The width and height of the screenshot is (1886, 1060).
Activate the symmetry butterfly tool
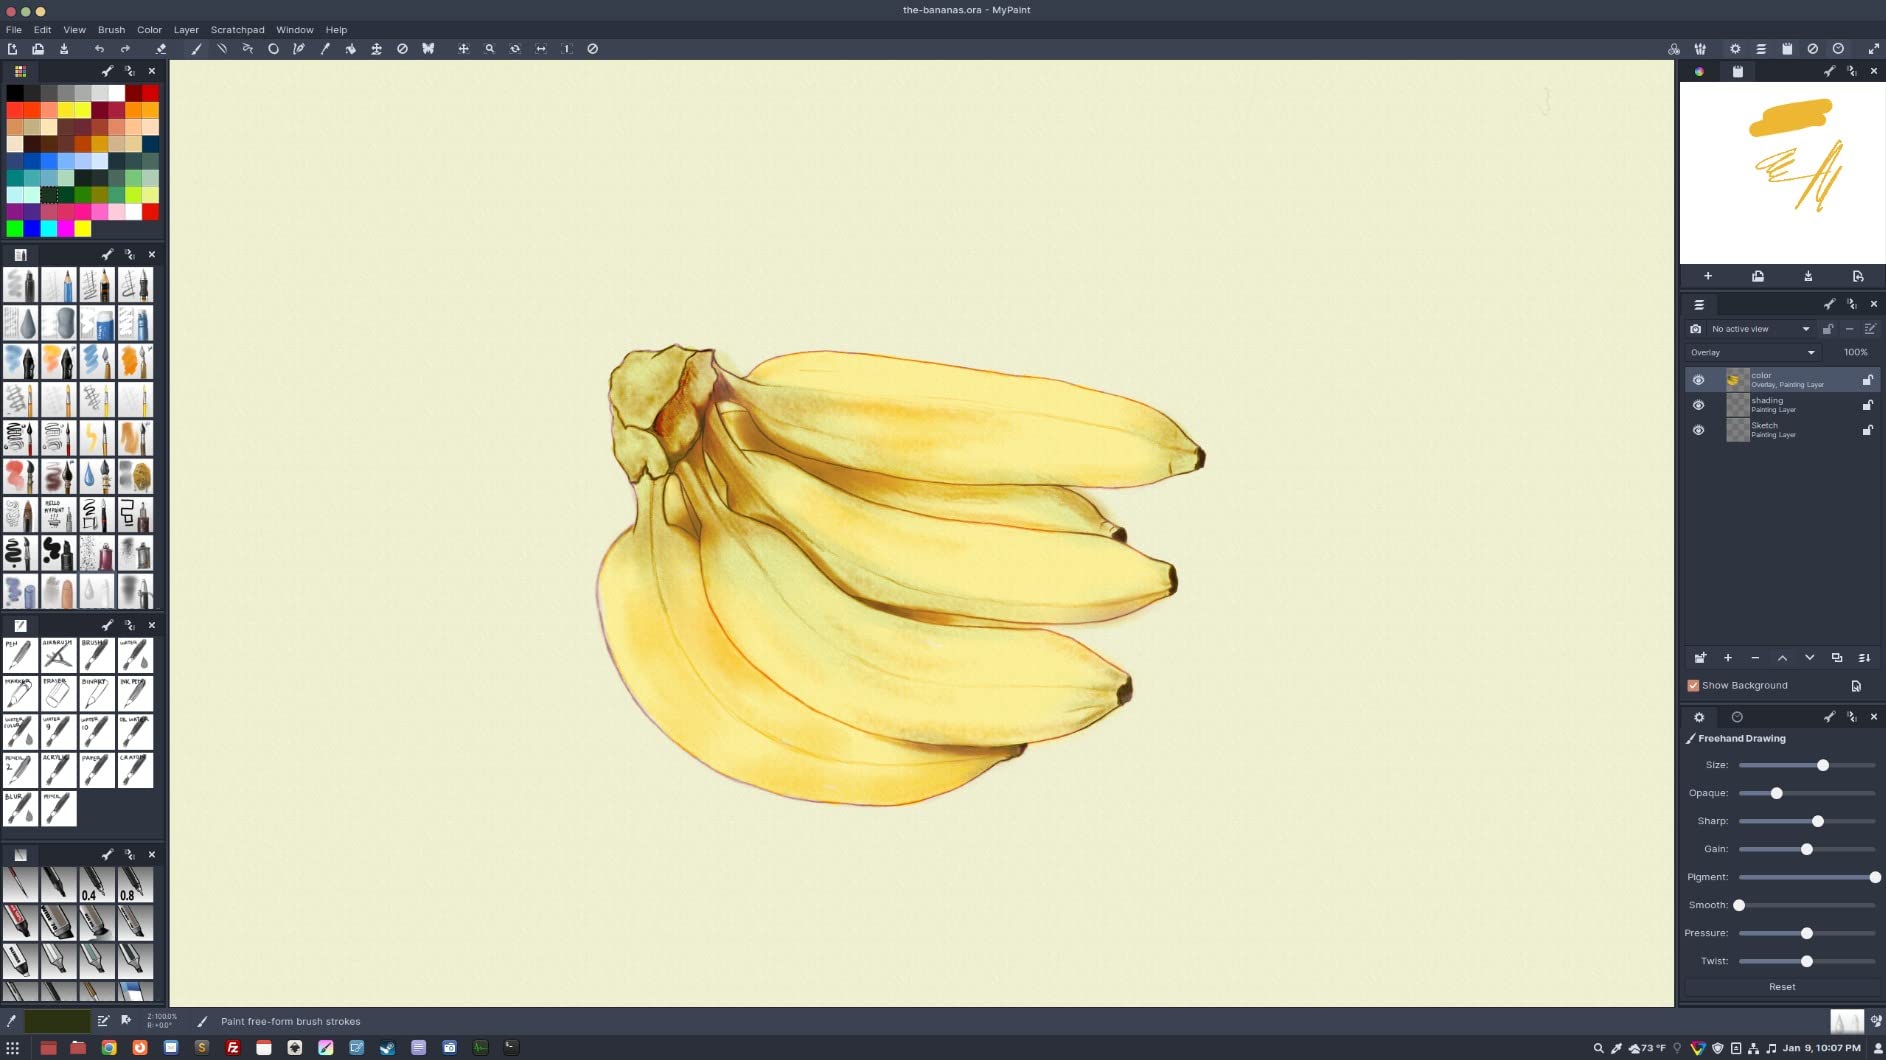[x=428, y=48]
